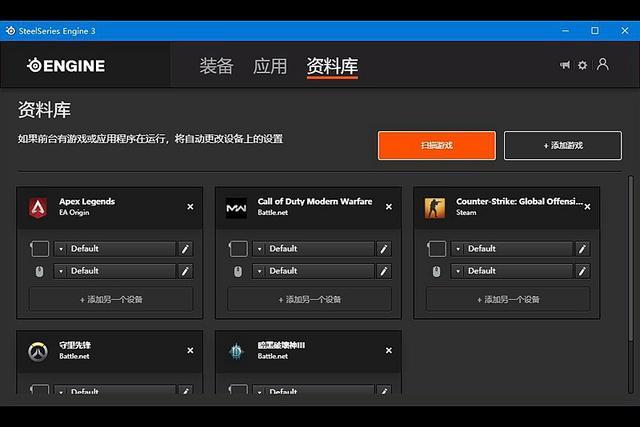
Task: Edit Apex Legends mouse config with pencil
Action: (185, 271)
